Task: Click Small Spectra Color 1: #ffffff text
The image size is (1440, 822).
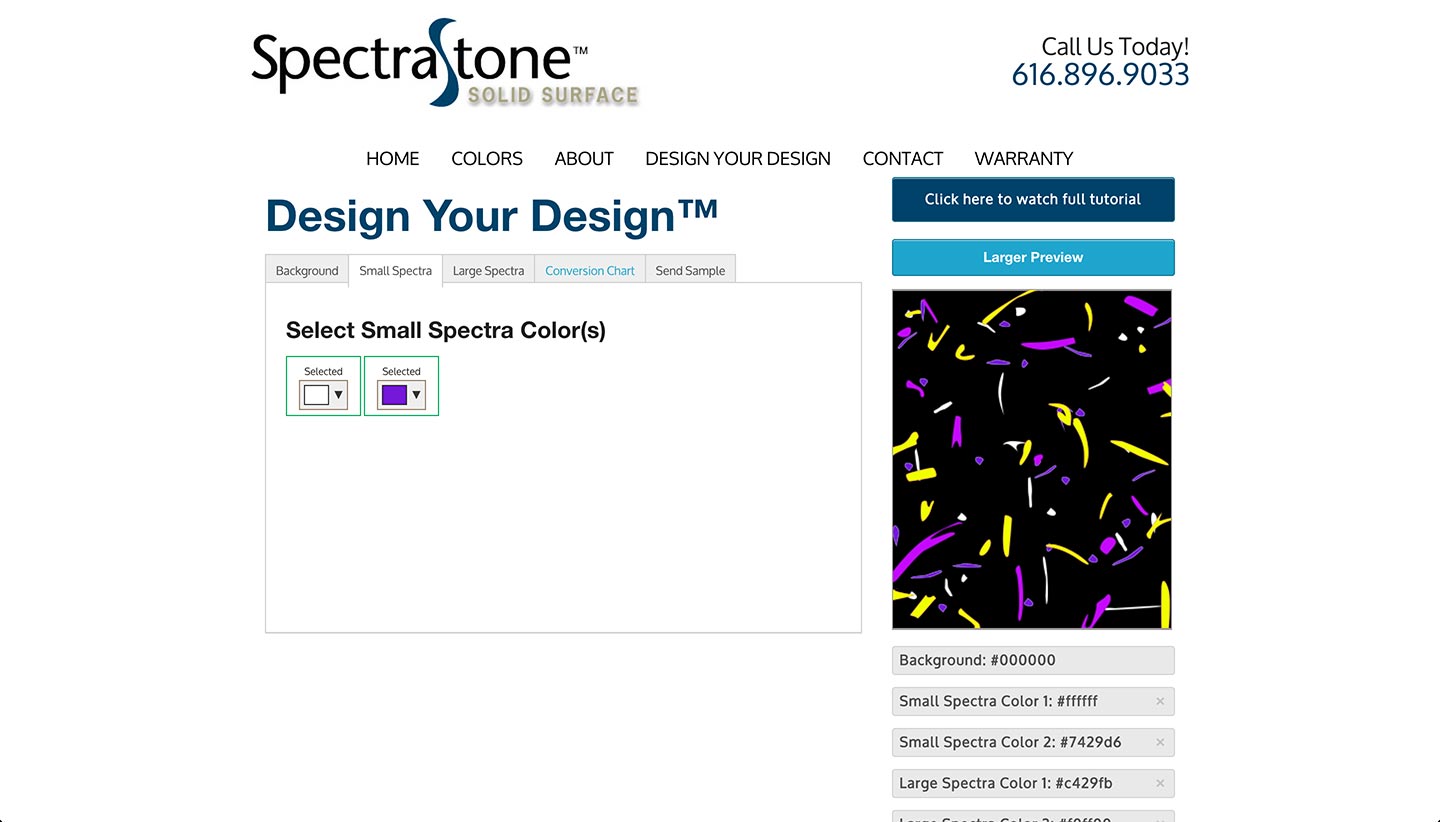Action: [998, 701]
